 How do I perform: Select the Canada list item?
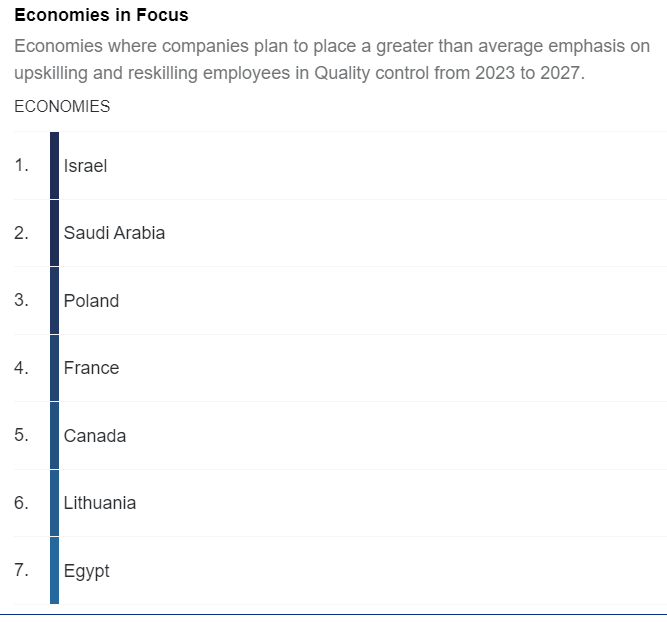(x=95, y=436)
